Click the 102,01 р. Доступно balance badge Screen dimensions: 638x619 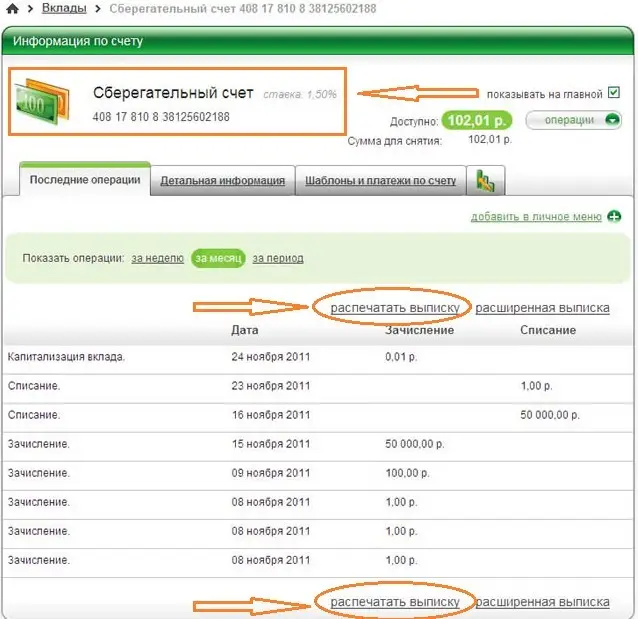click(x=476, y=120)
